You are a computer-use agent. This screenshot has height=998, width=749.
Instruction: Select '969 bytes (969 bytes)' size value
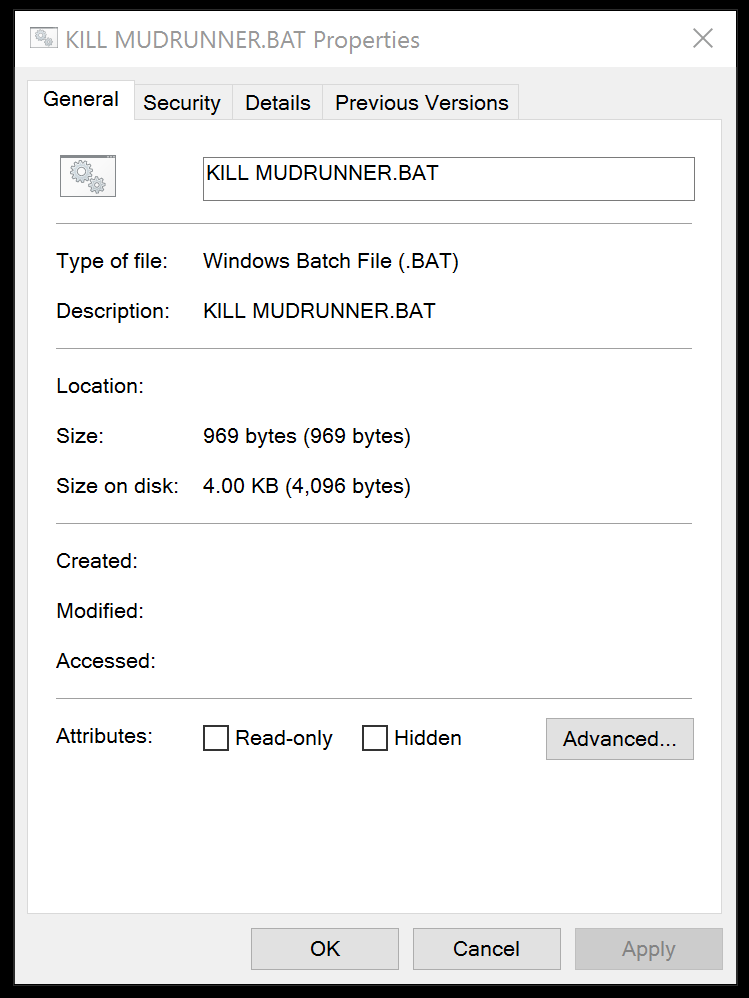click(307, 436)
